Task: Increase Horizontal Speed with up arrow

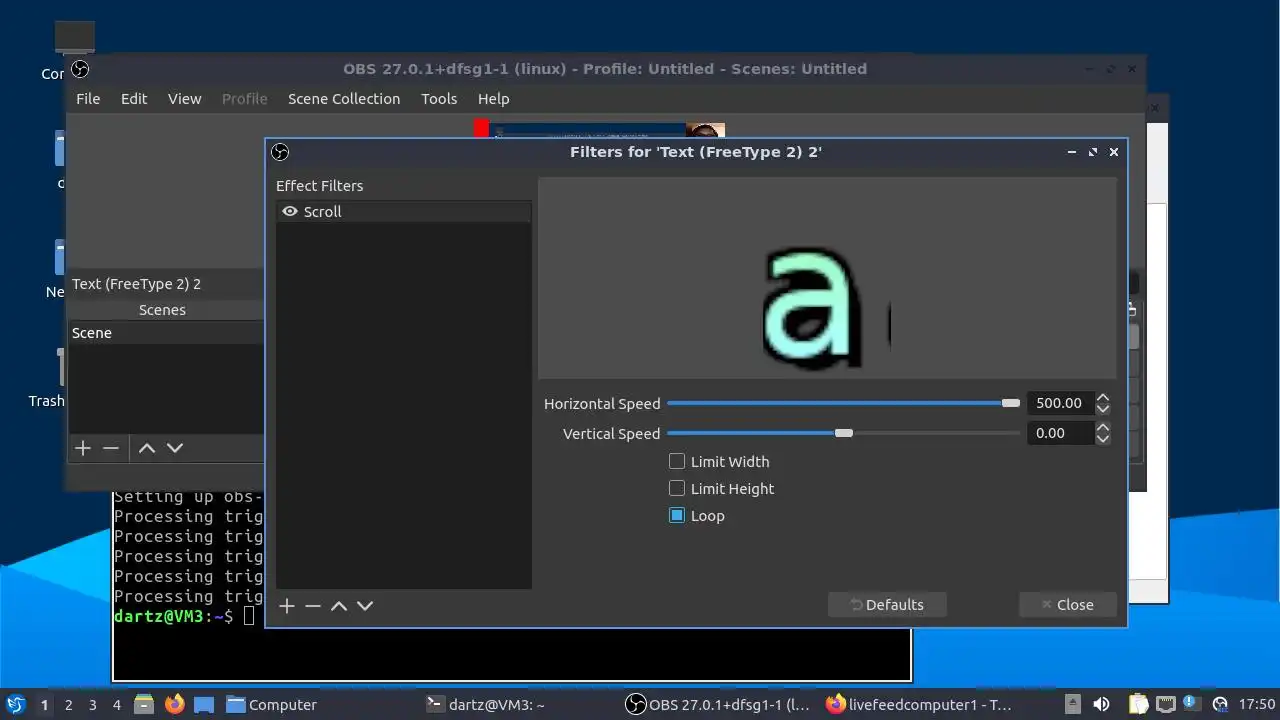Action: [1103, 398]
